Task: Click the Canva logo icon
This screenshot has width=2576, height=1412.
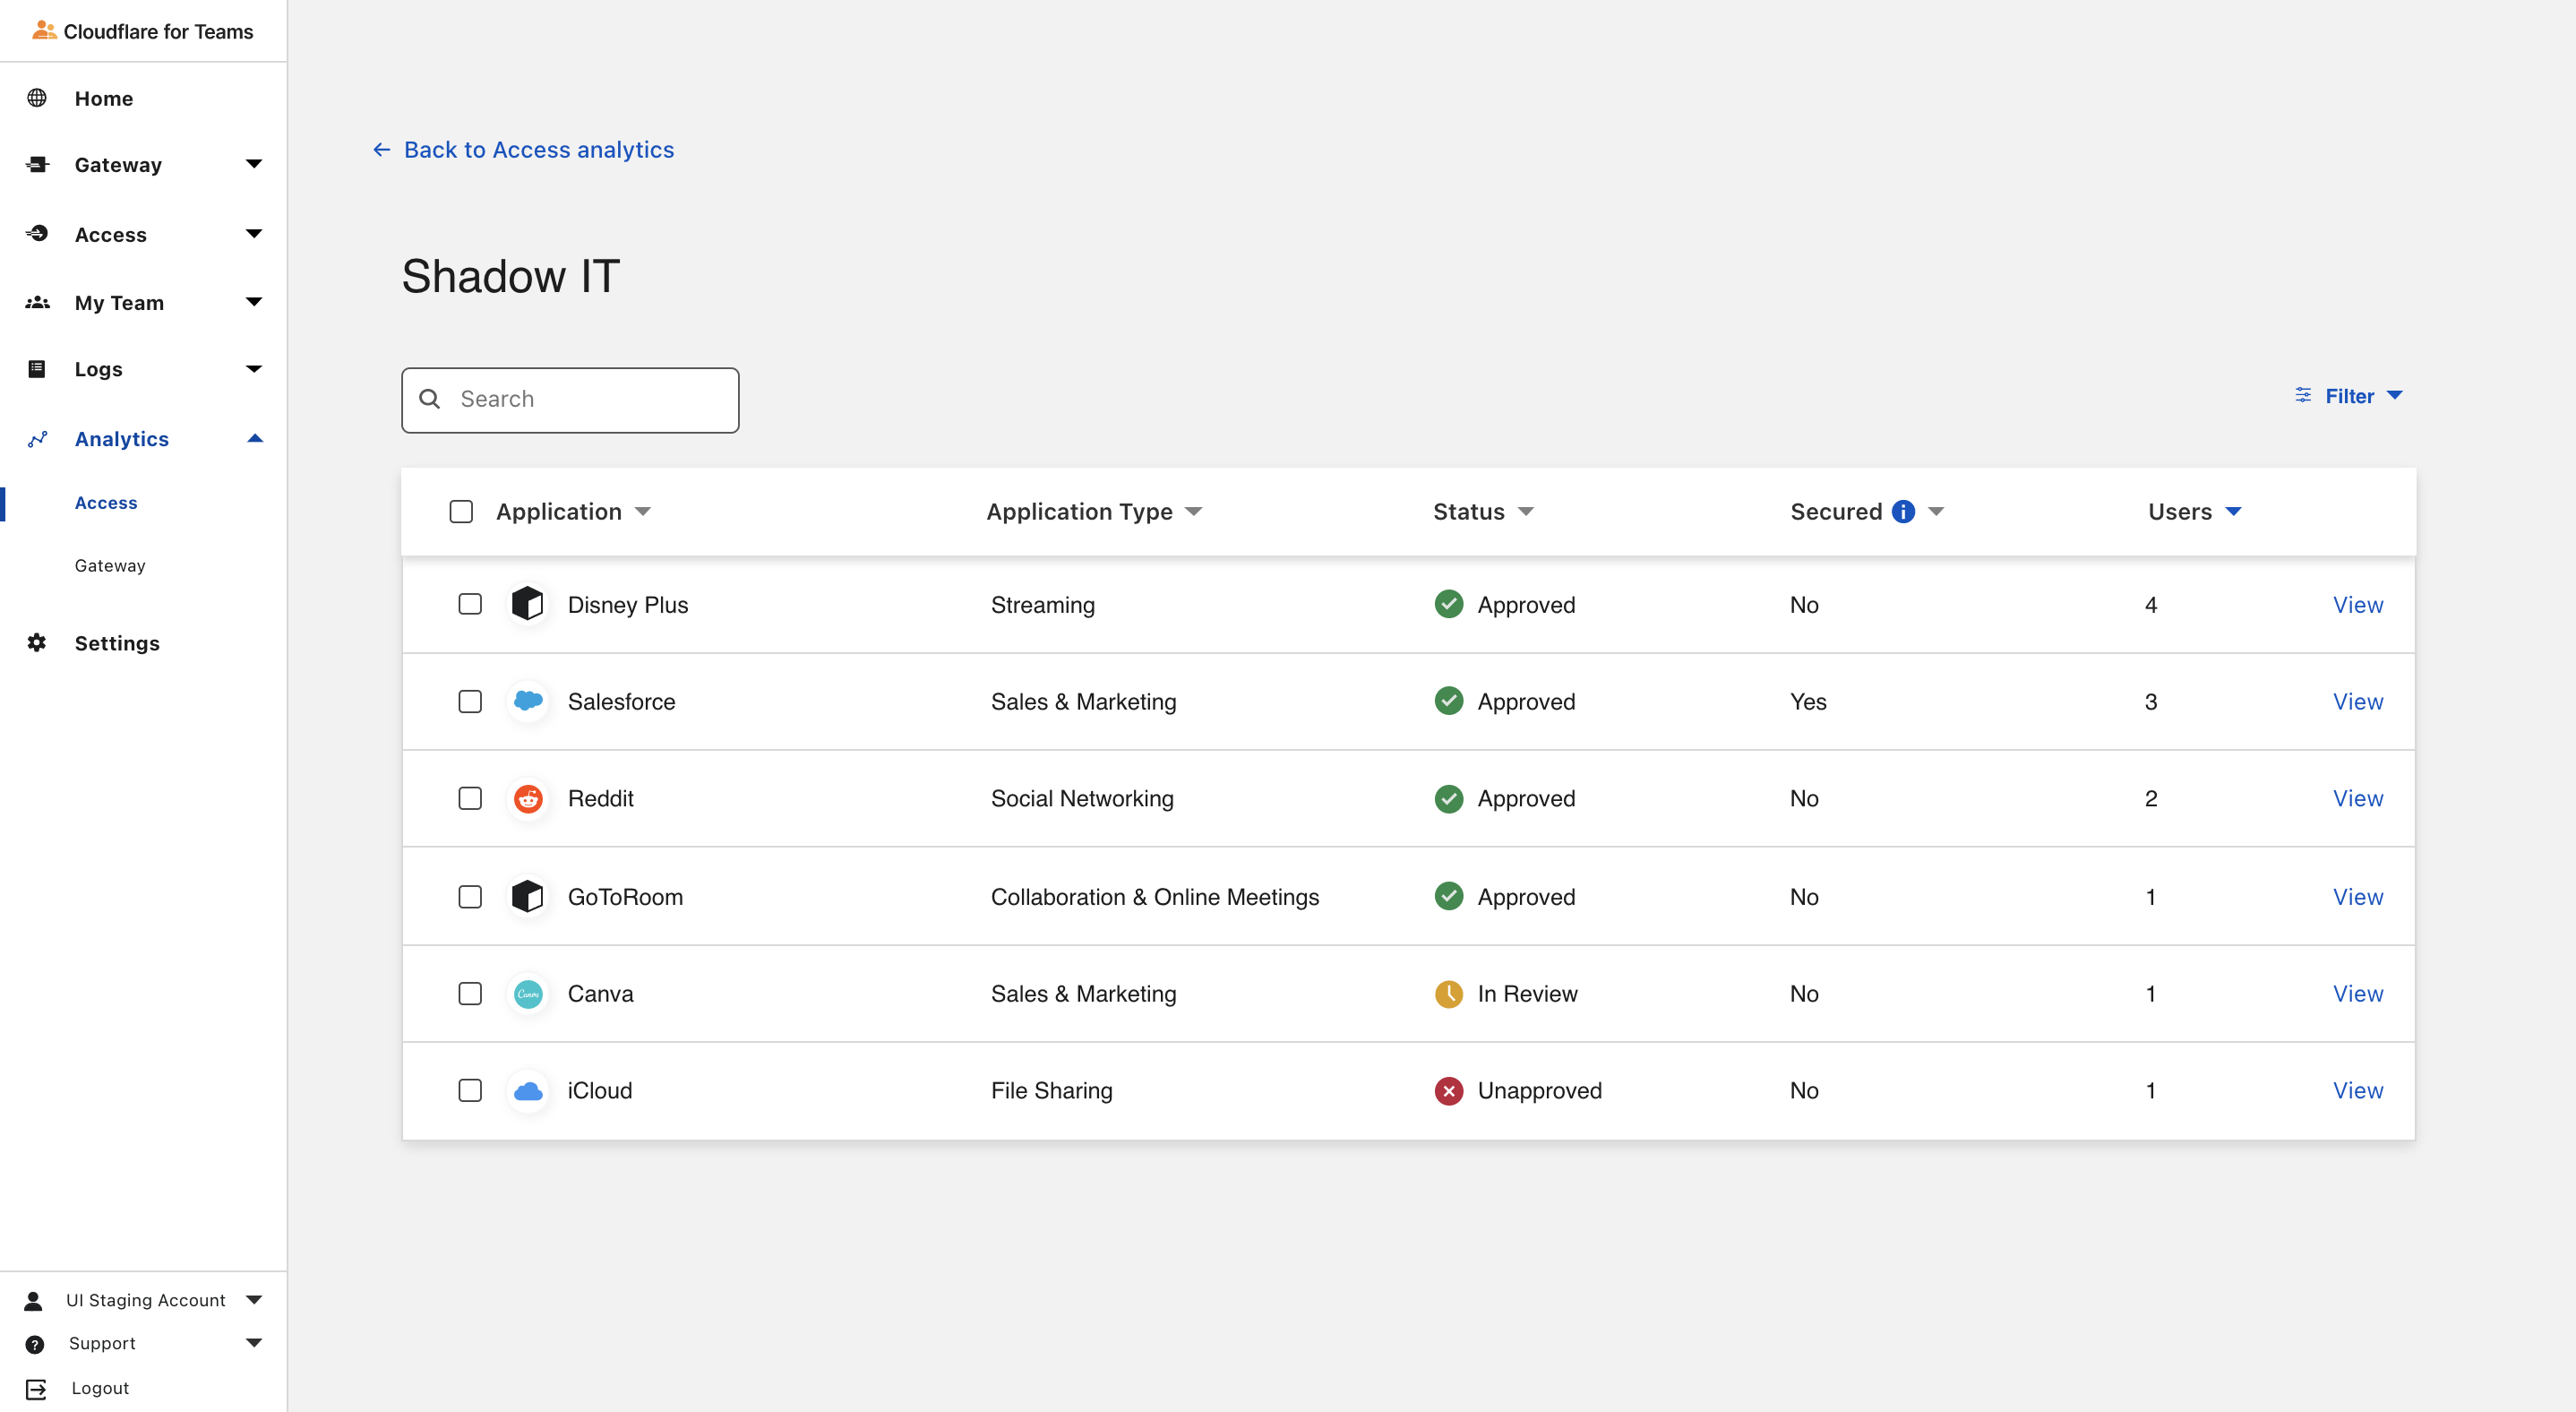Action: (x=528, y=993)
